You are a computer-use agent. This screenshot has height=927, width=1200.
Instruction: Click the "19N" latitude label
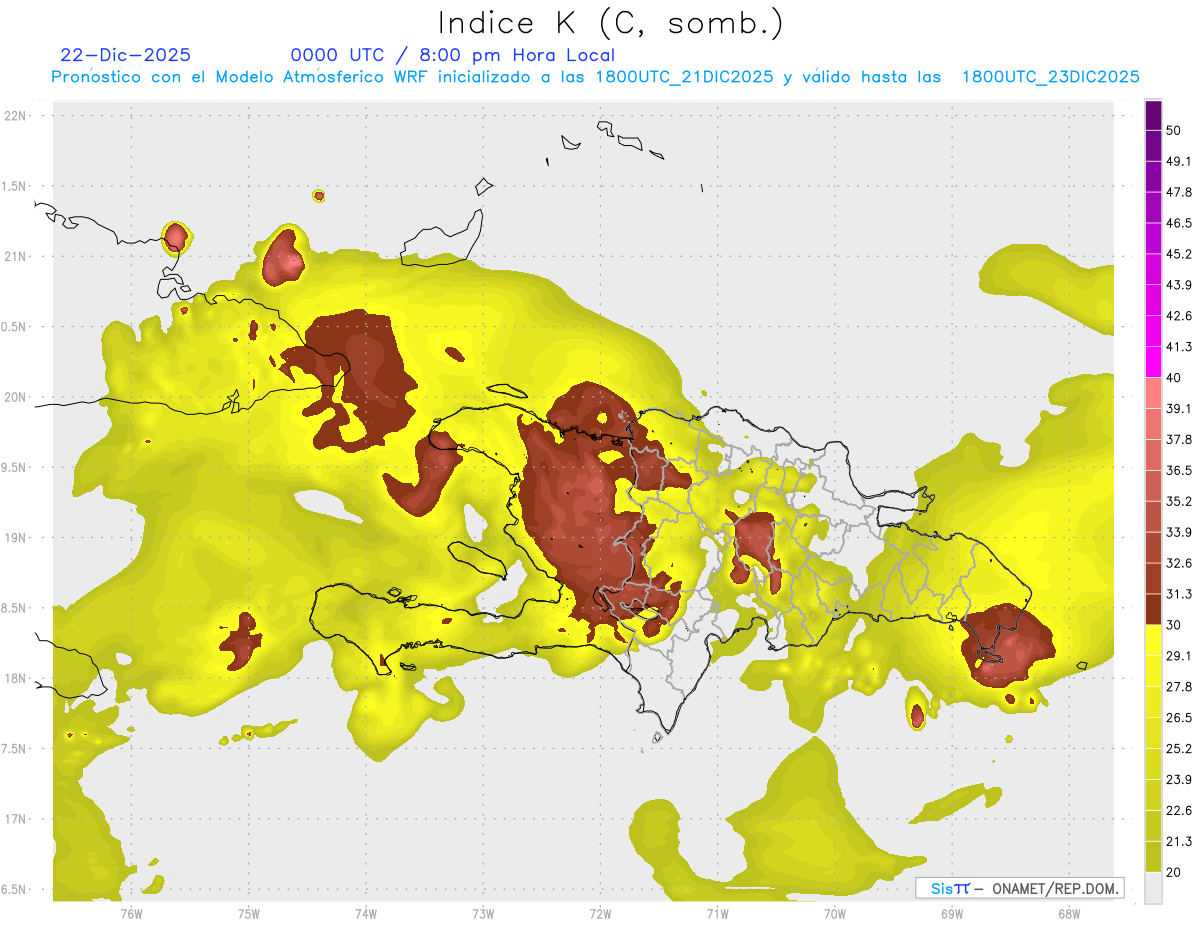(x=16, y=538)
